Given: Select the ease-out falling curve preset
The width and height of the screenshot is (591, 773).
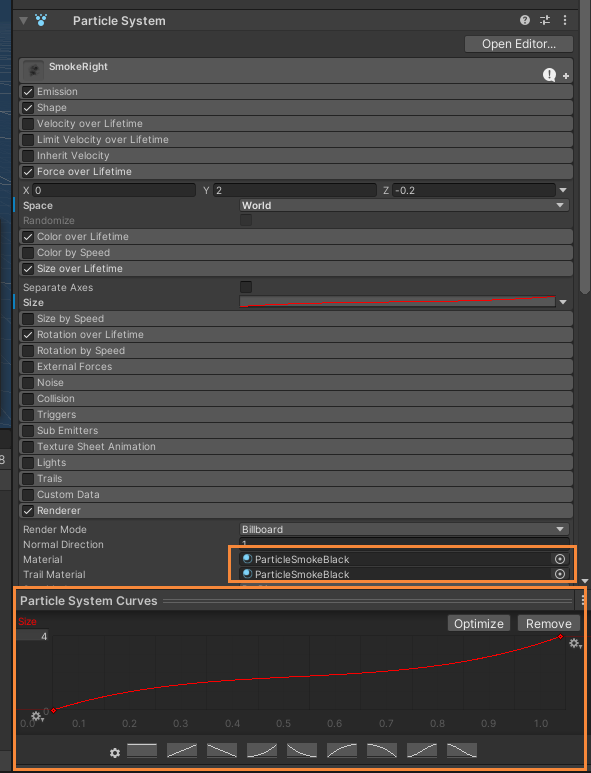Looking at the screenshot, I should (x=302, y=750).
